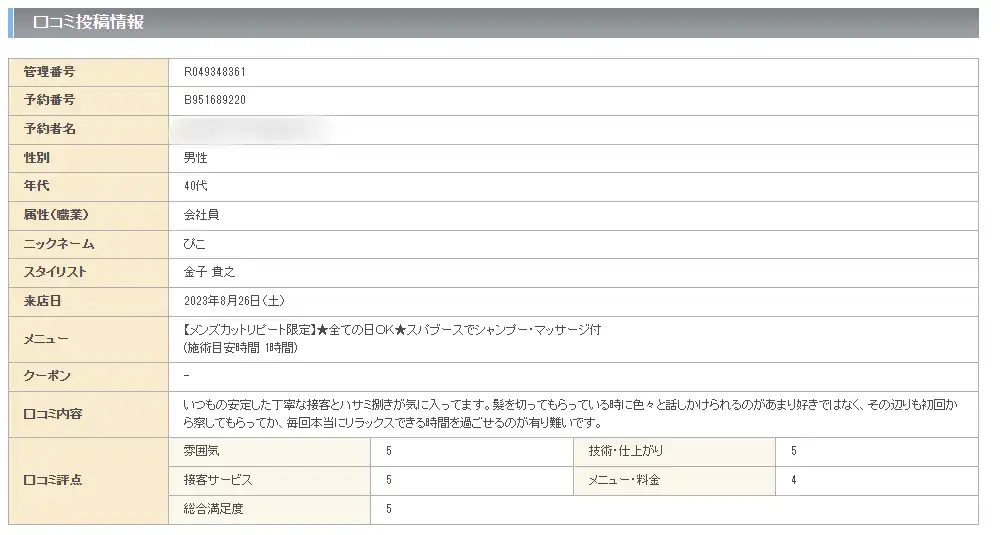Click the ニックネーム row label
This screenshot has height=535, width=1000.
click(59, 244)
